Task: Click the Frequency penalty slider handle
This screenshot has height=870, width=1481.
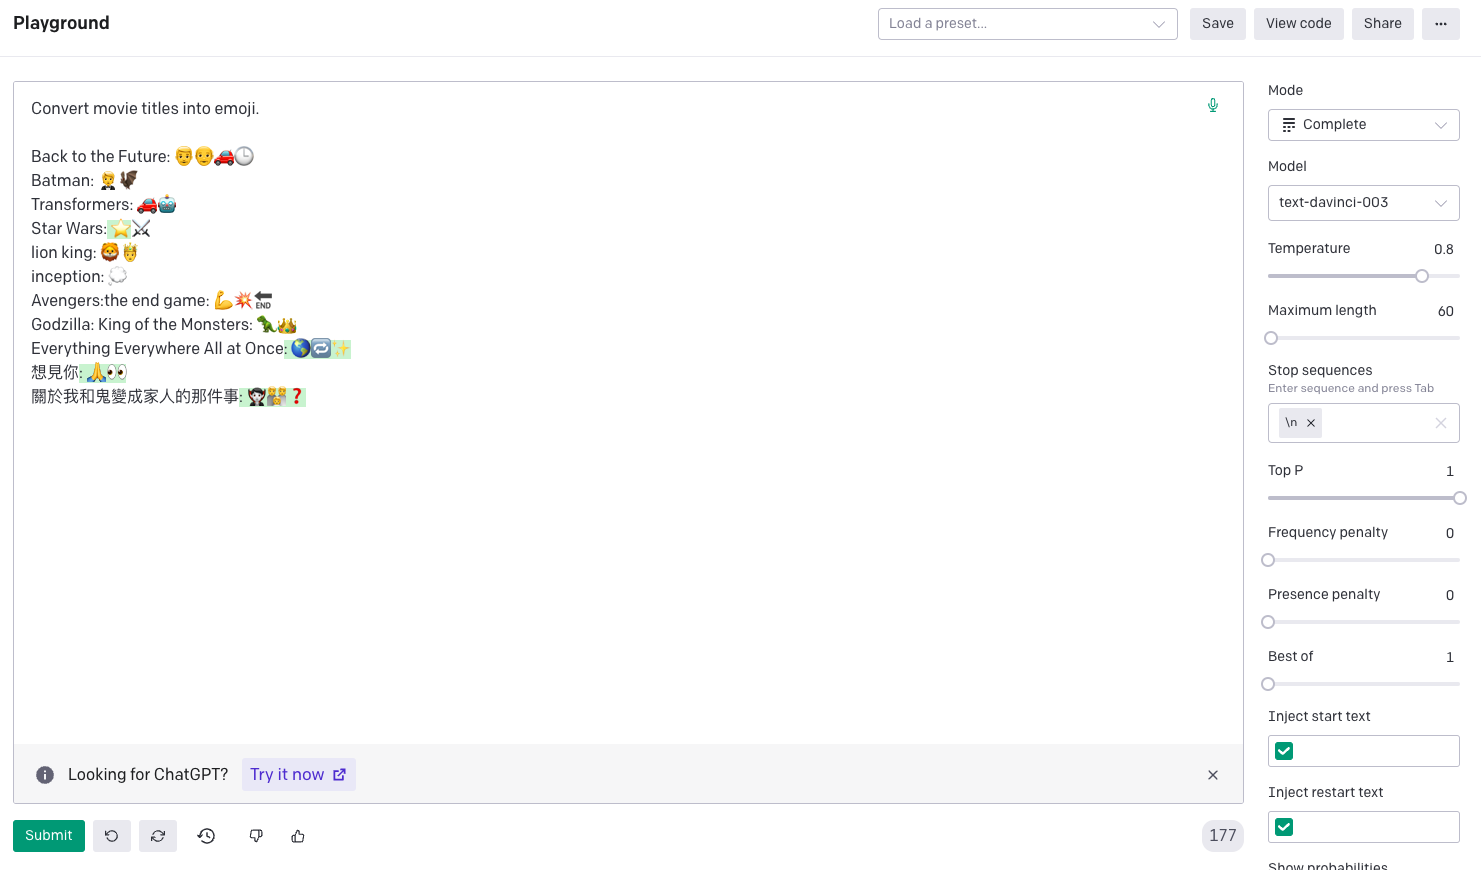Action: pyautogui.click(x=1268, y=560)
